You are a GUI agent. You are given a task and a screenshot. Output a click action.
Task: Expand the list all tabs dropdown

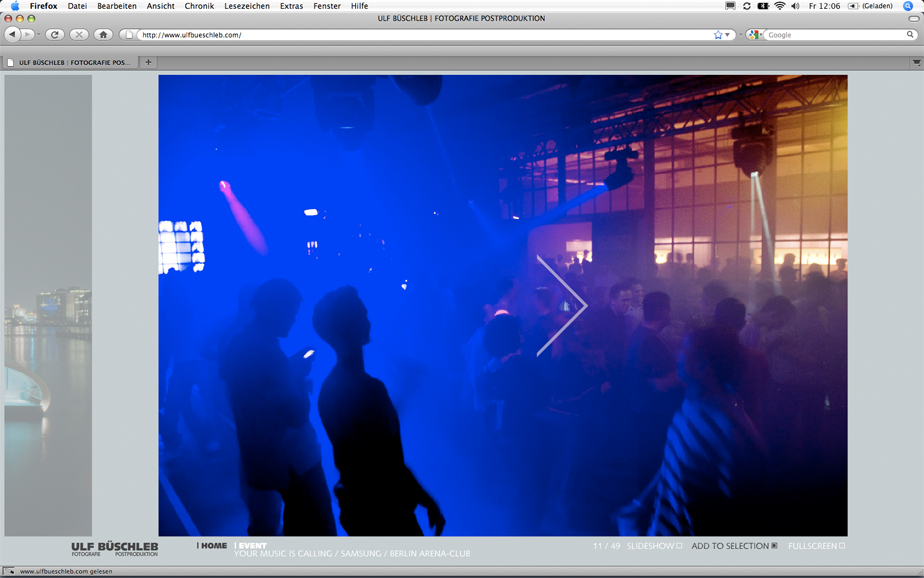[916, 62]
